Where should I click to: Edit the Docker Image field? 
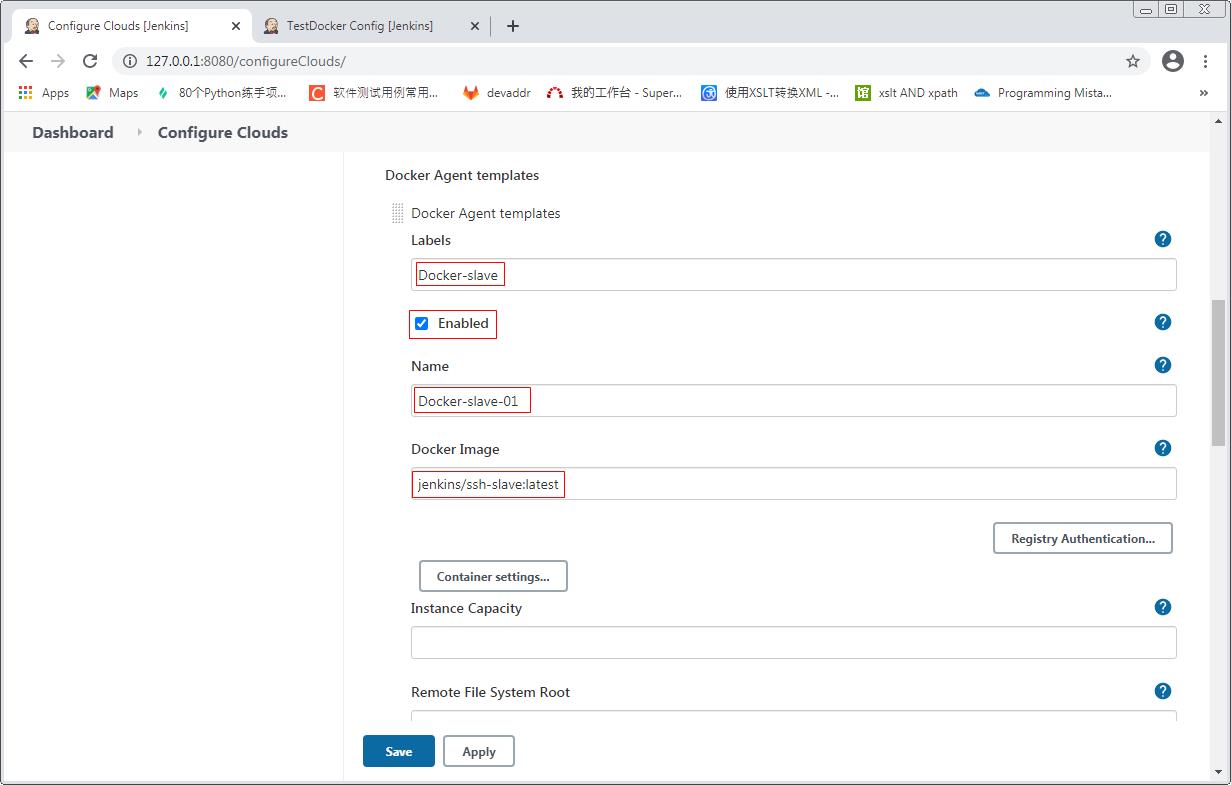pyautogui.click(x=794, y=484)
